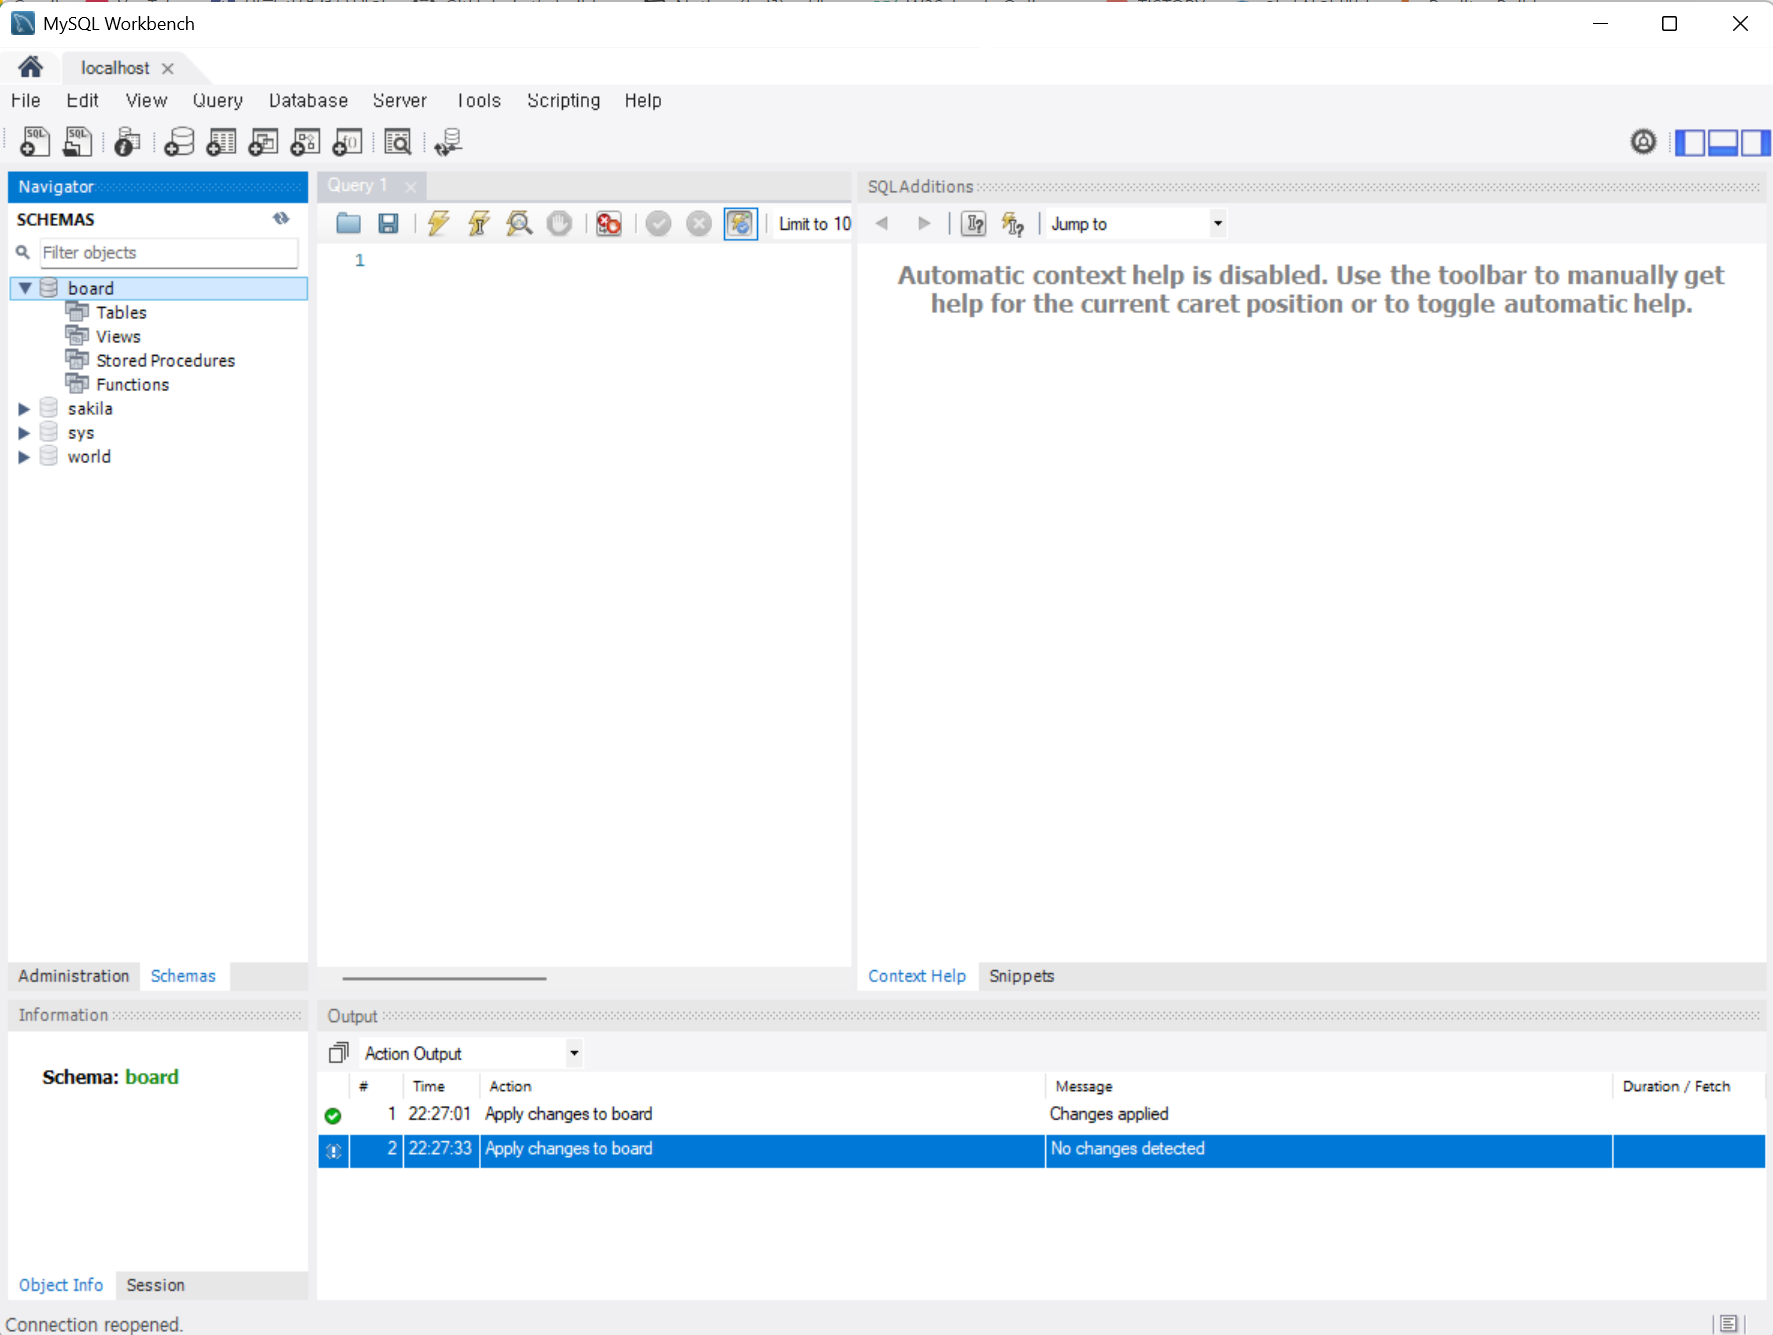Select output row 'No changes detected'
This screenshot has height=1335, width=1773.
[x=1041, y=1150]
